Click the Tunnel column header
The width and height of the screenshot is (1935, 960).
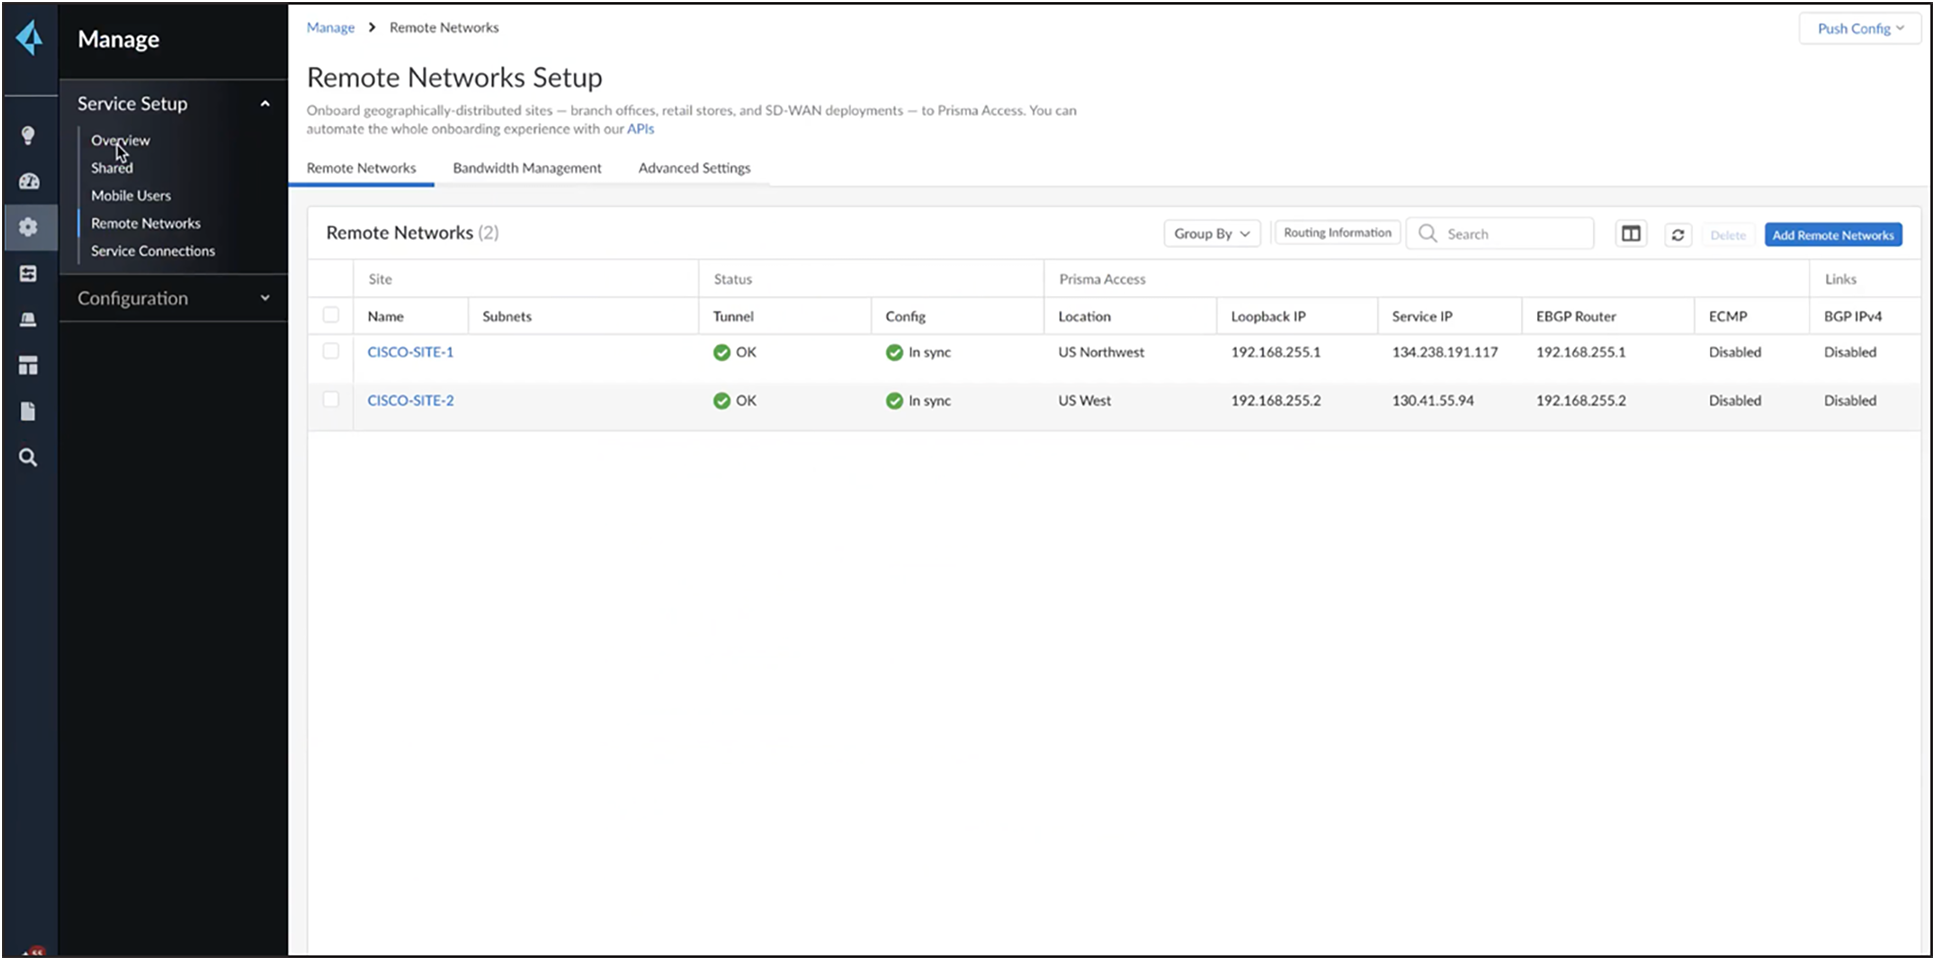coord(733,316)
